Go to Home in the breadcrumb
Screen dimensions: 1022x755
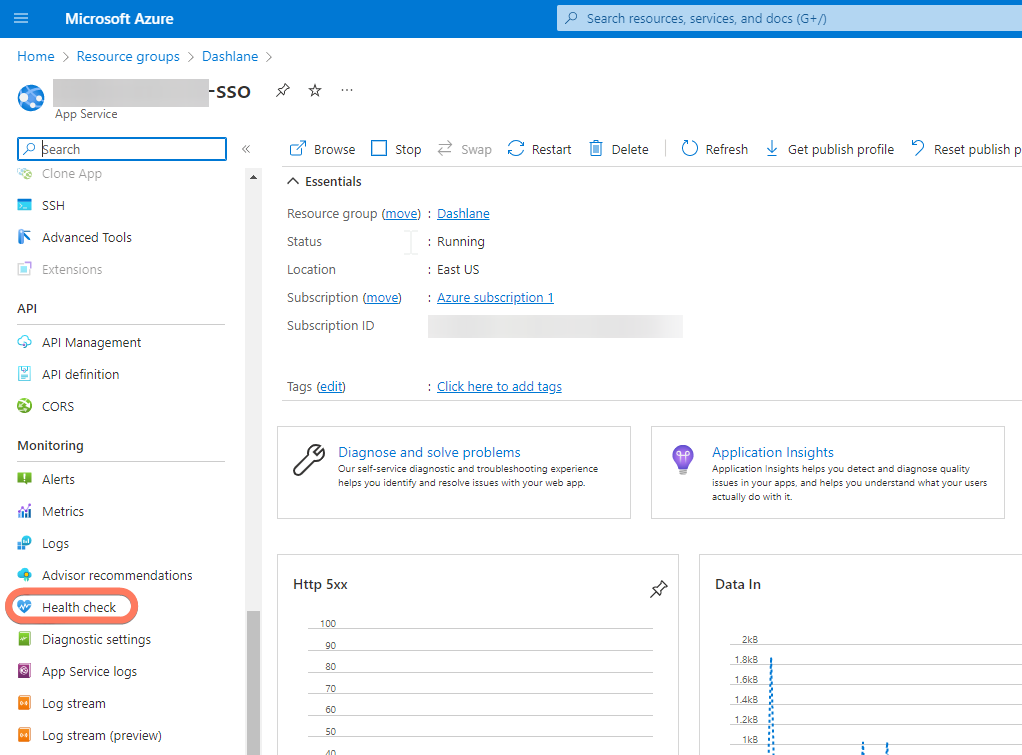(x=36, y=56)
